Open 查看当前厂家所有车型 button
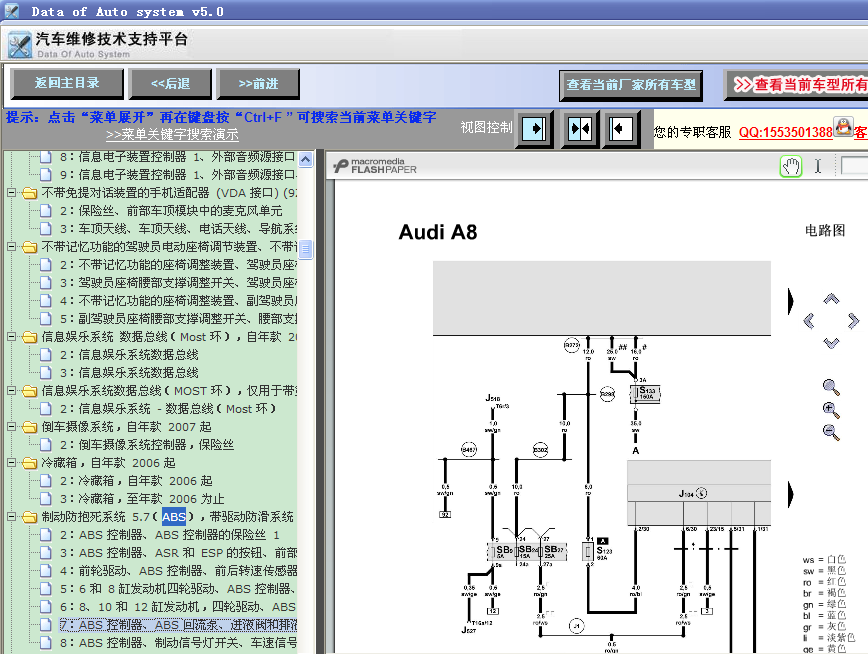This screenshot has width=868, height=654. [631, 85]
